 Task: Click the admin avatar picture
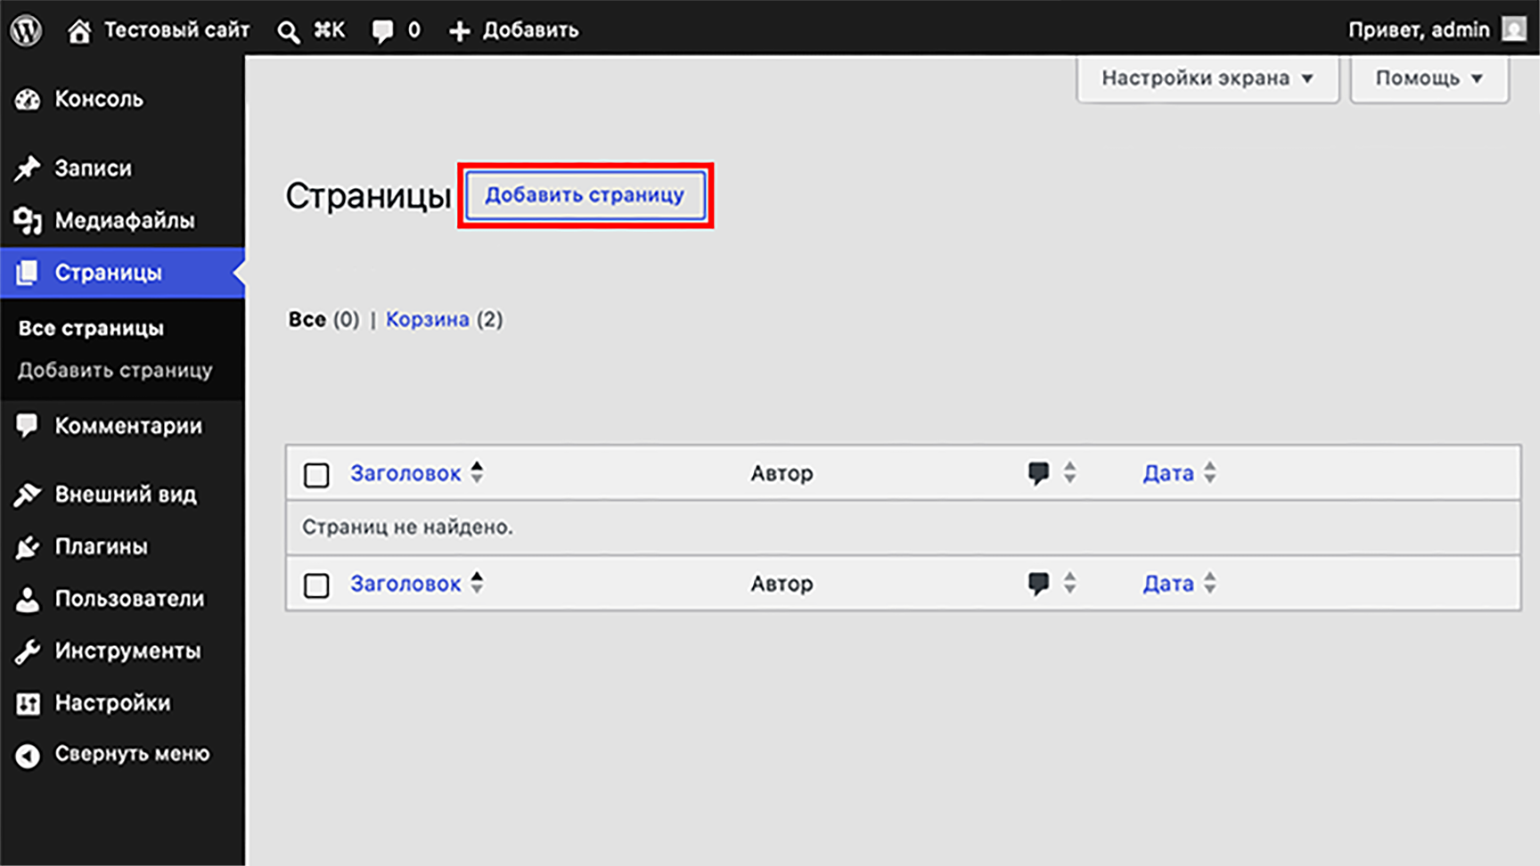tap(1514, 30)
